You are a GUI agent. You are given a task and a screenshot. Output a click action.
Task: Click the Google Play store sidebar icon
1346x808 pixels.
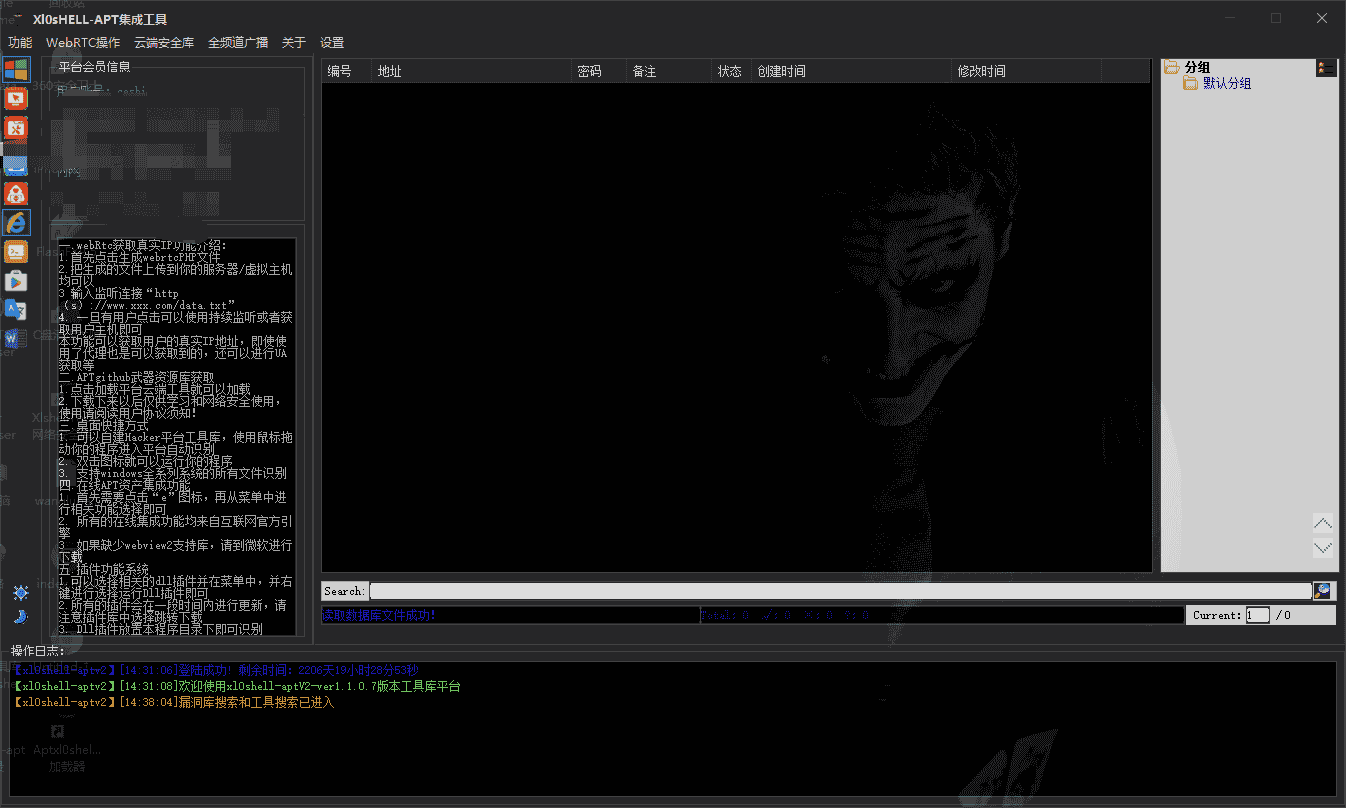coord(16,281)
